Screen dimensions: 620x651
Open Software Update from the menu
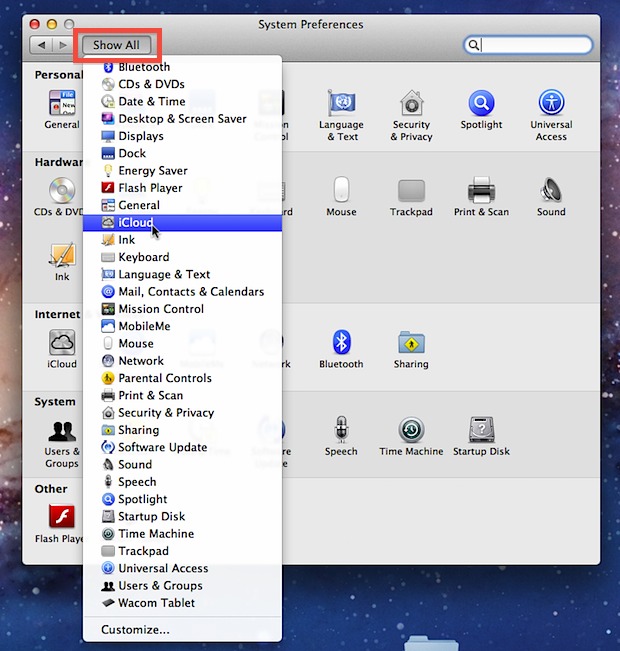[183, 448]
